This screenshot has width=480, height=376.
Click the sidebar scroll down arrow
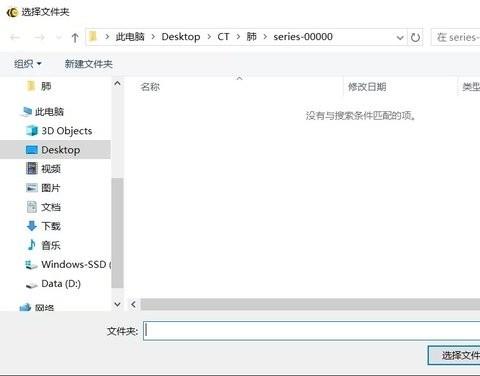117,304
